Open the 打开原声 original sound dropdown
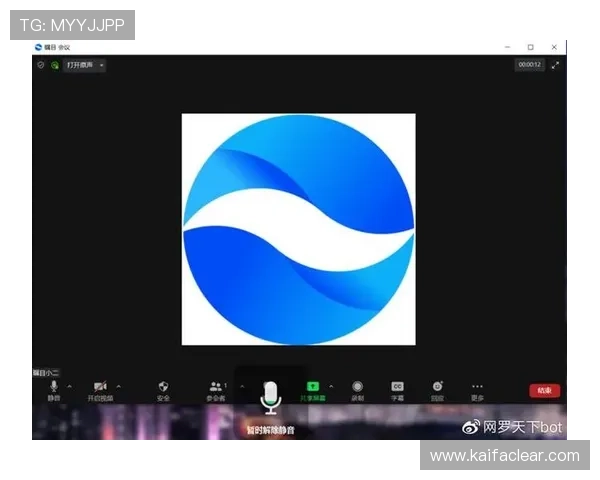This screenshot has width=600, height=480. (84, 65)
